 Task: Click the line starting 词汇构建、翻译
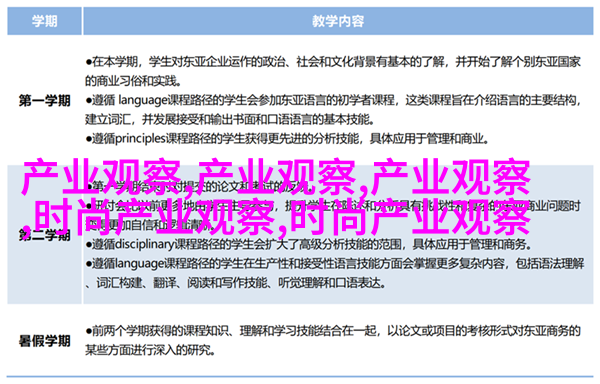click(235, 283)
